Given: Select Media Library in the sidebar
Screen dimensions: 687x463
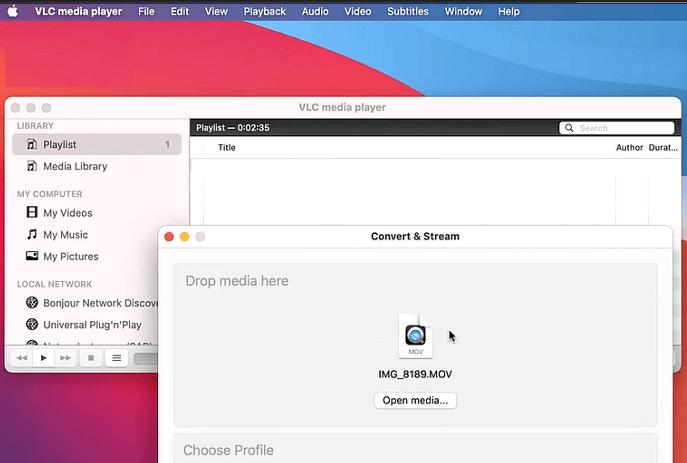Looking at the screenshot, I should point(97,166).
